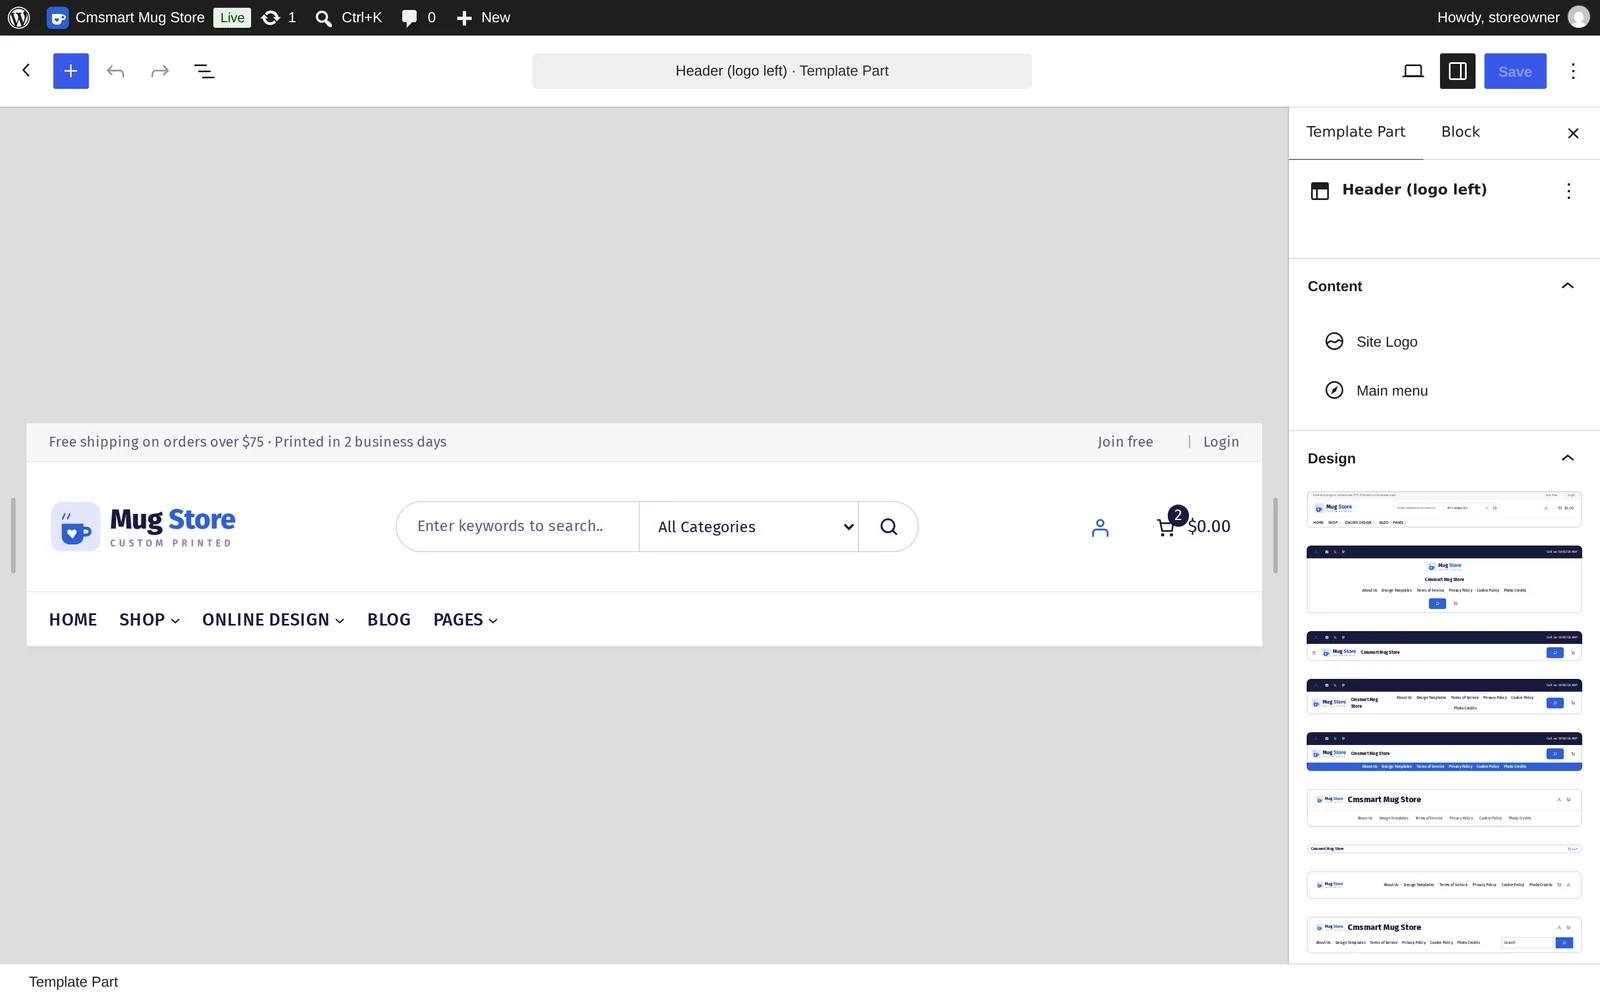Click the WordPress logo in admin bar
The width and height of the screenshot is (1600, 1000).
point(19,17)
